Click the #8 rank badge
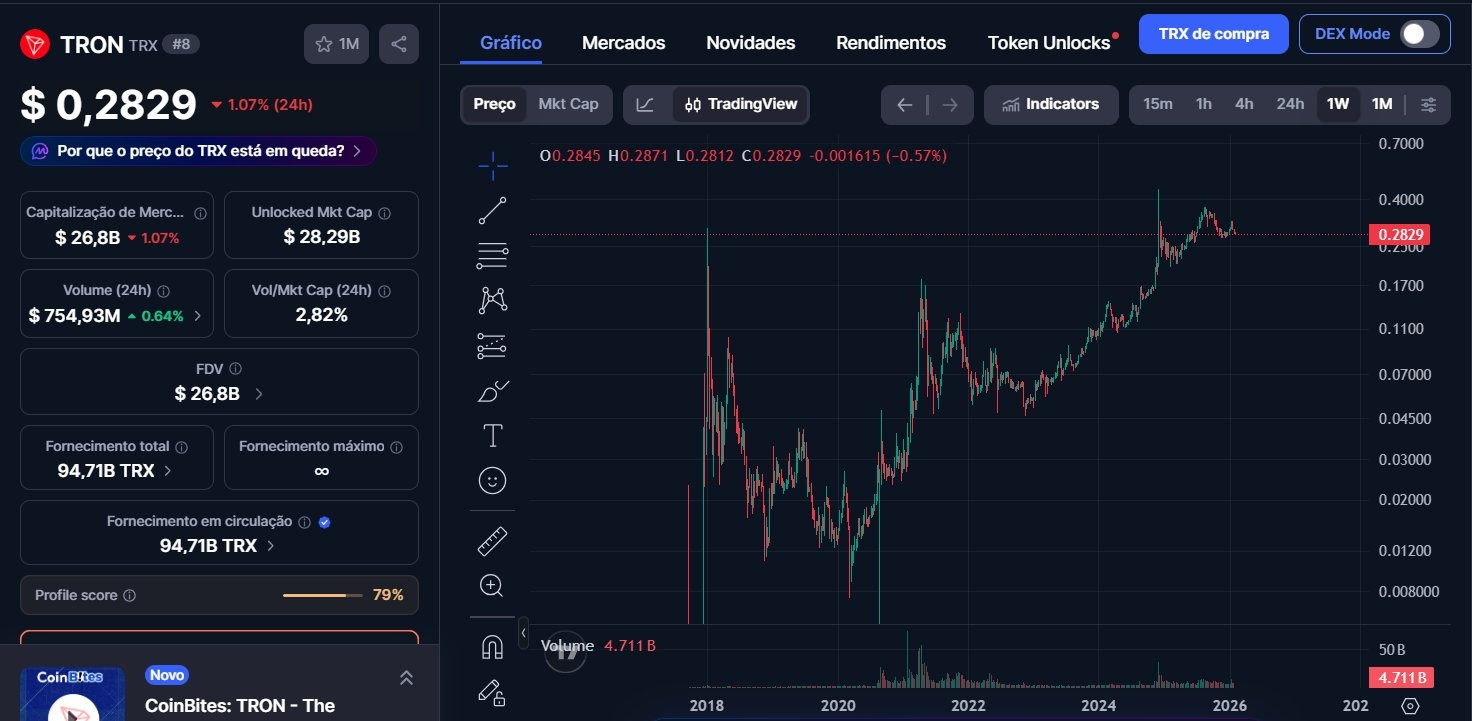 click(x=180, y=44)
